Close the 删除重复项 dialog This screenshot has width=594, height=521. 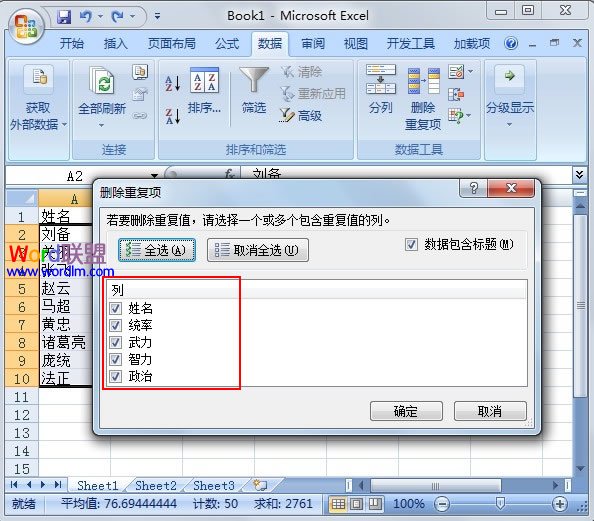click(511, 188)
